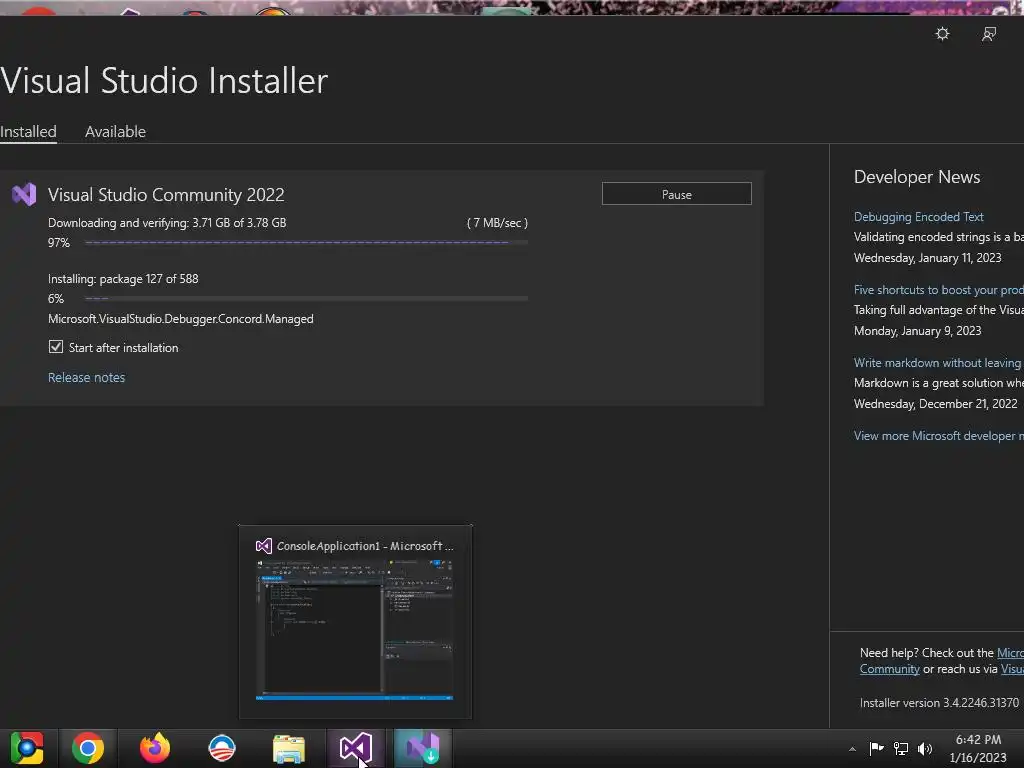Open Firefox from the taskbar

point(155,748)
